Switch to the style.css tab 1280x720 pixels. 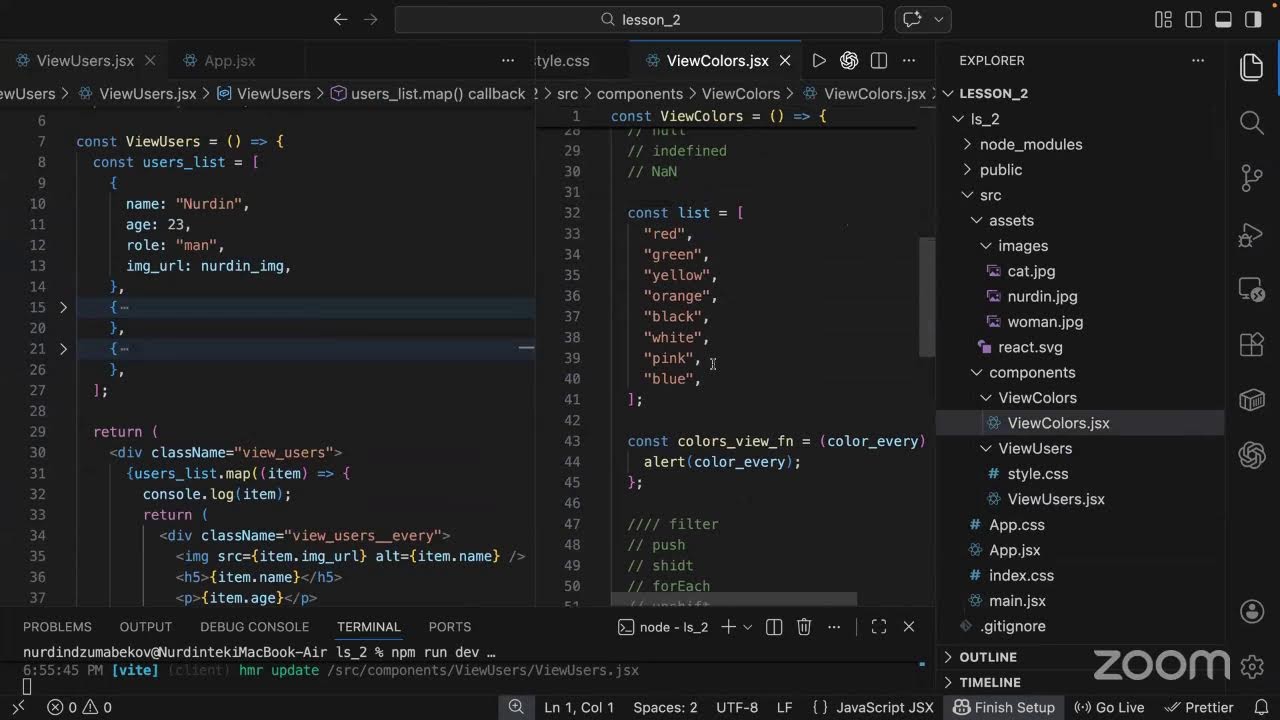pos(562,61)
